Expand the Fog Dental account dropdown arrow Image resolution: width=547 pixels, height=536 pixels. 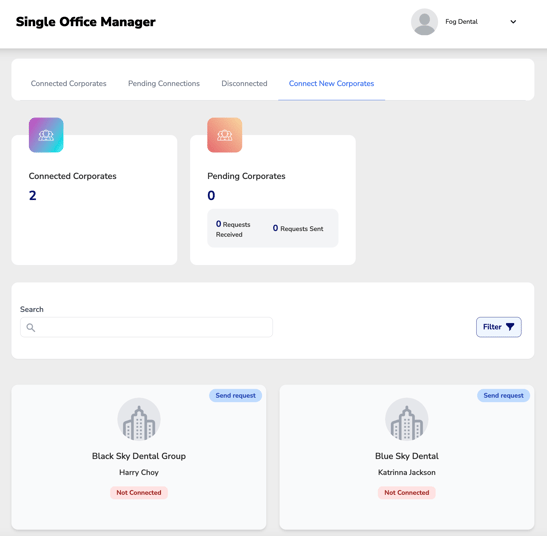(513, 22)
